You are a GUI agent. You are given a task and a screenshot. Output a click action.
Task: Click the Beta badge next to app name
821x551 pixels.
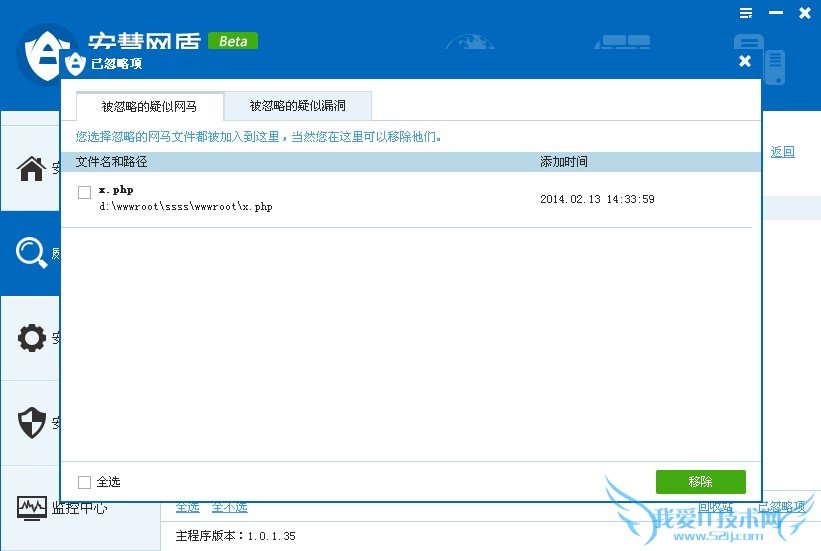(233, 41)
